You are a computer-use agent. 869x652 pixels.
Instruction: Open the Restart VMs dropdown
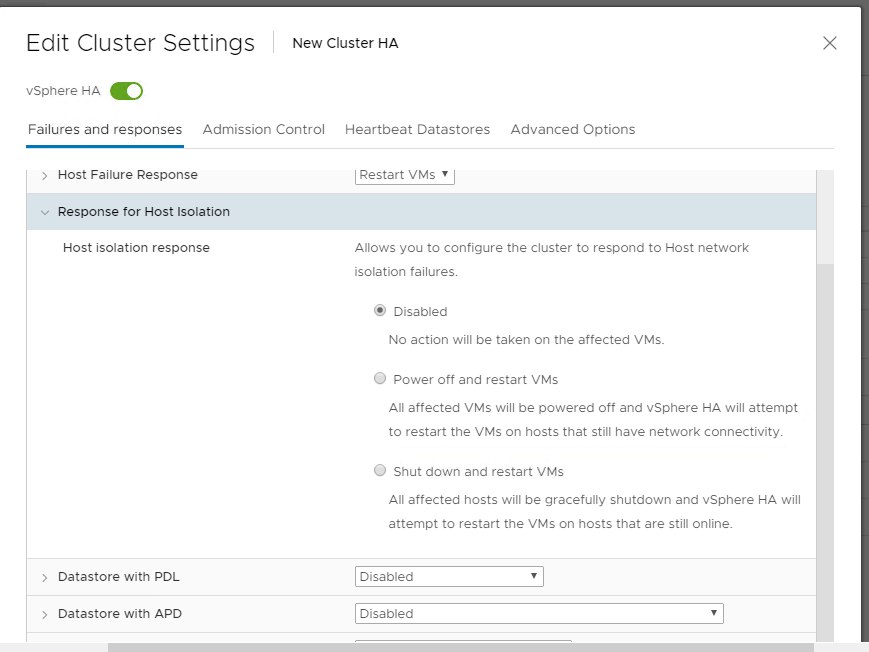click(x=405, y=175)
